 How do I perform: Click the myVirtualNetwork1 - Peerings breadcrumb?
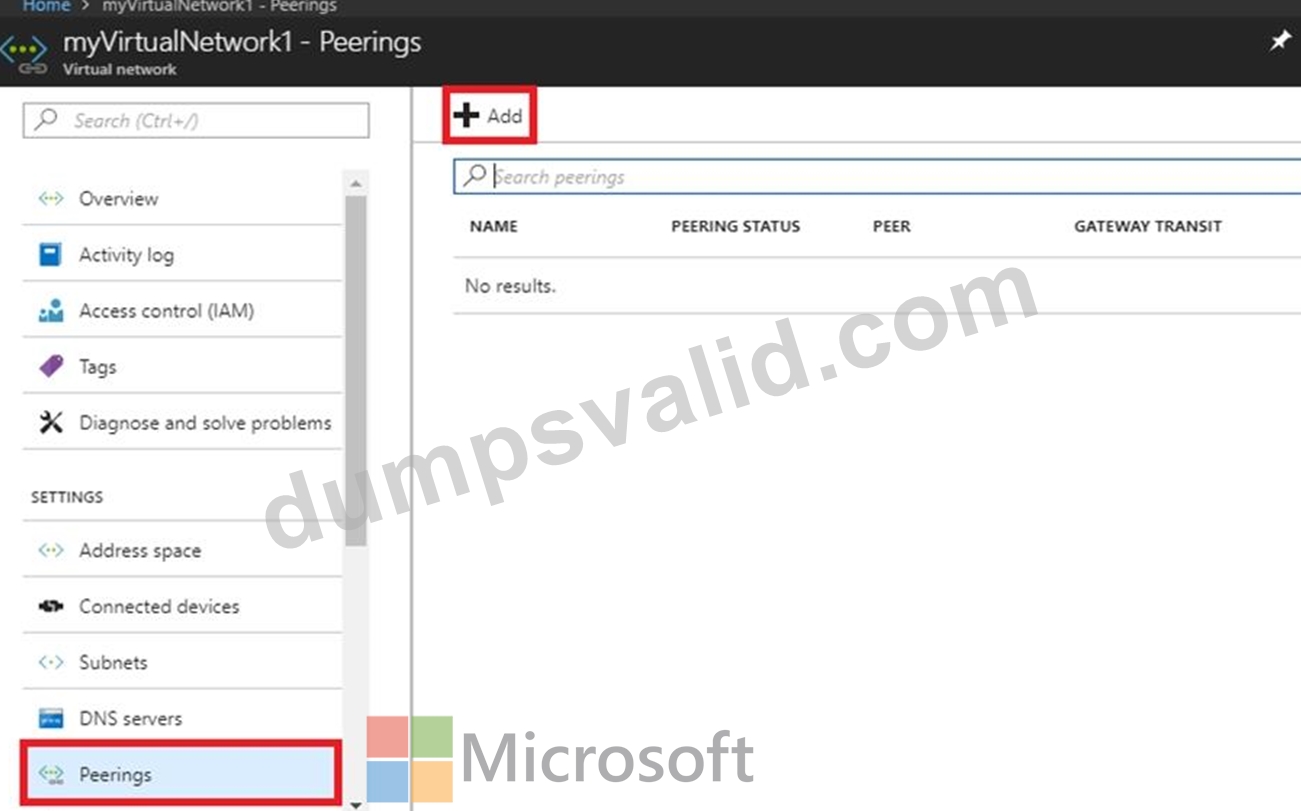[x=219, y=6]
